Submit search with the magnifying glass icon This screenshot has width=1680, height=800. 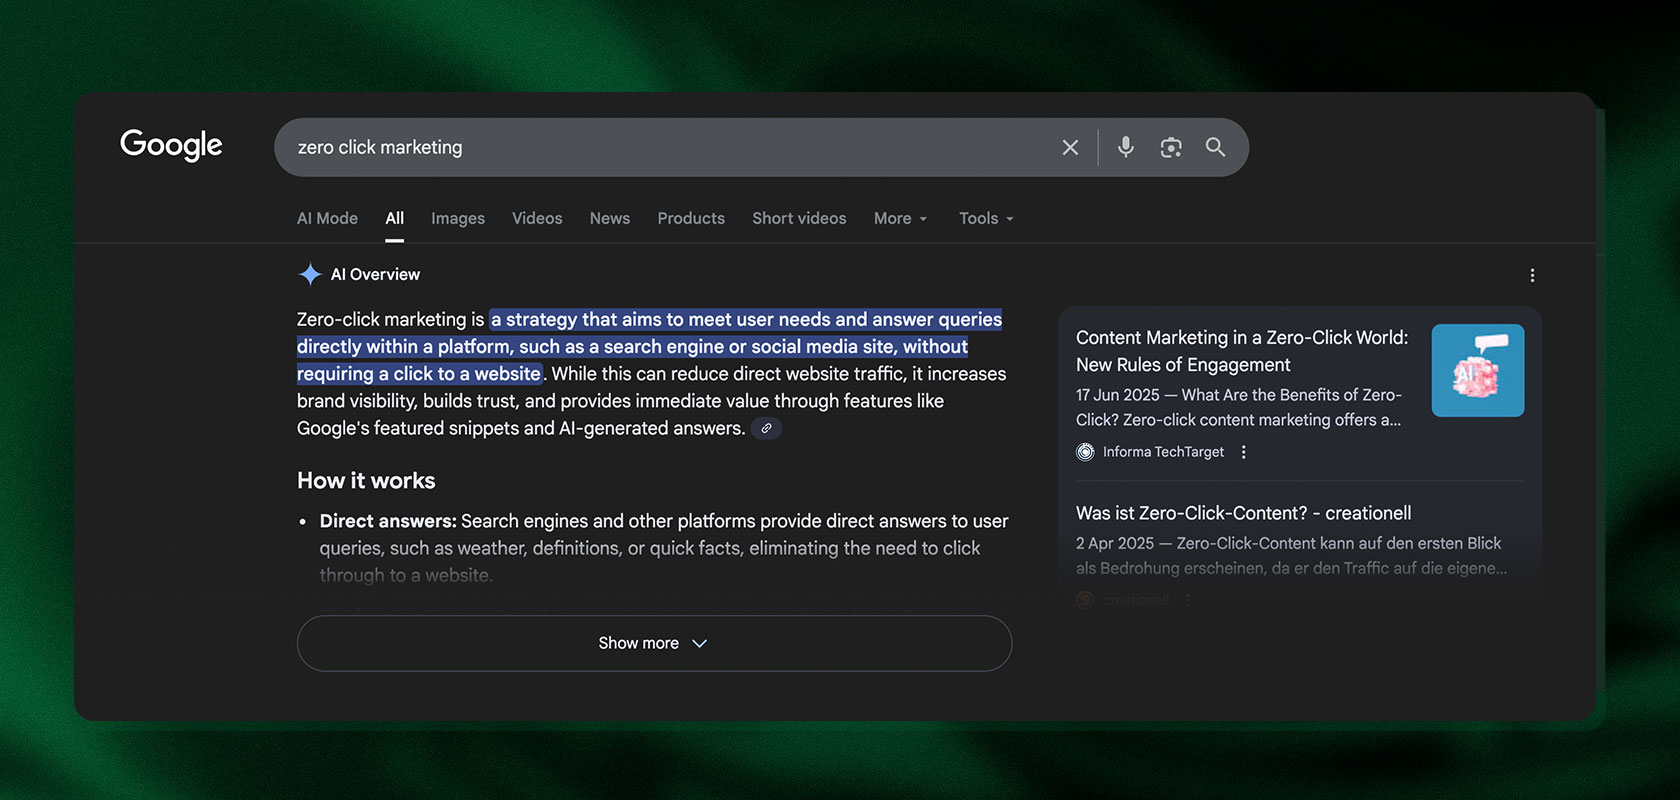[1215, 147]
